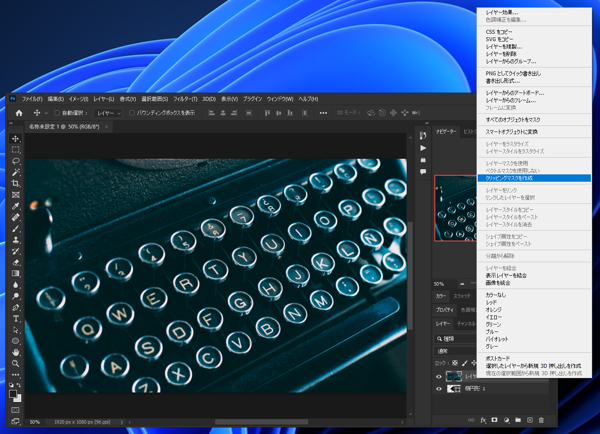Select the Lasso tool
This screenshot has height=434, width=600.
pos(16,161)
